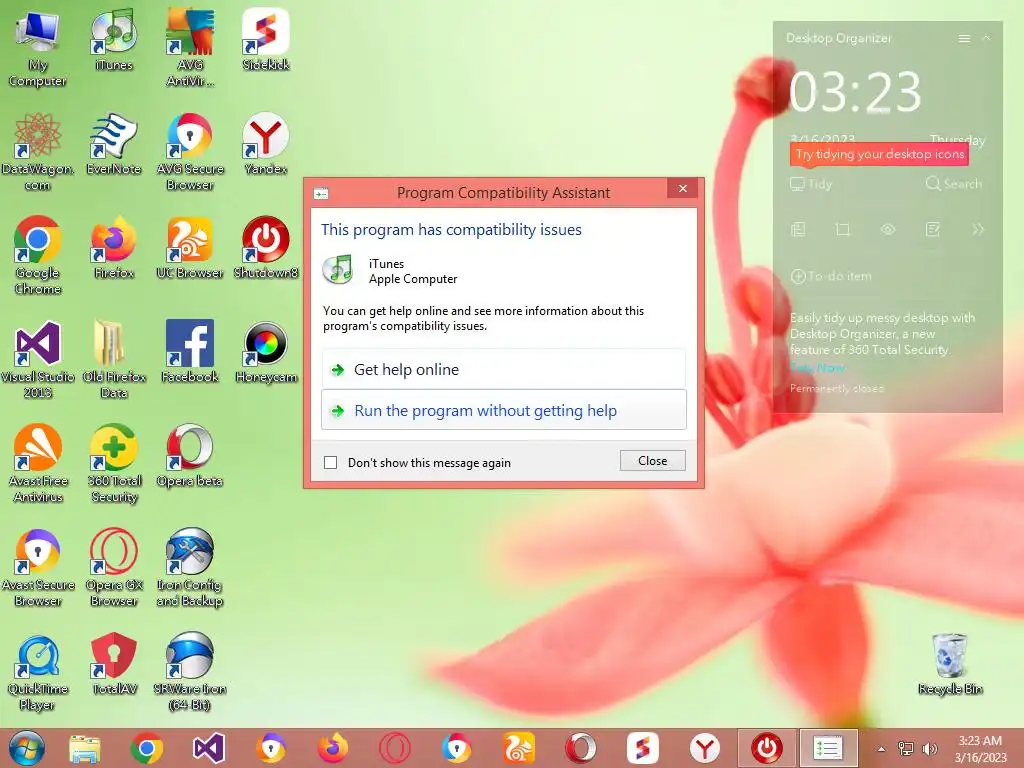Choose 'Run the program without getting help'

click(x=504, y=410)
